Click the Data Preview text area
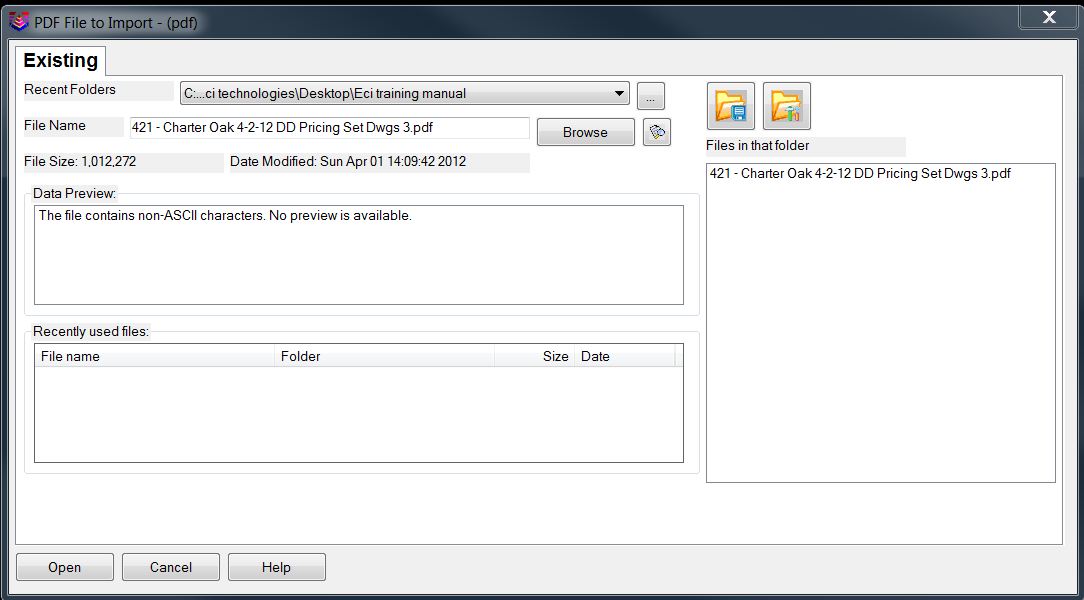The height and width of the screenshot is (600, 1084). (359, 254)
